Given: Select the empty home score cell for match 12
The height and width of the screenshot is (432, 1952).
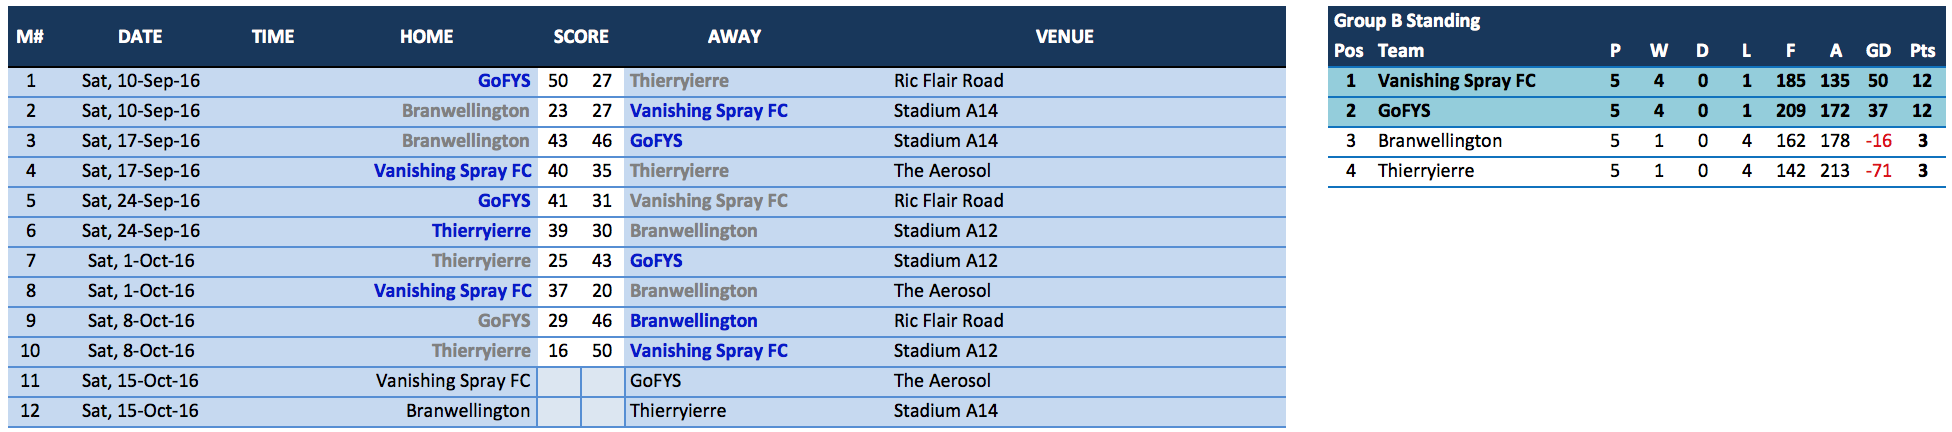Looking at the screenshot, I should 559,411.
